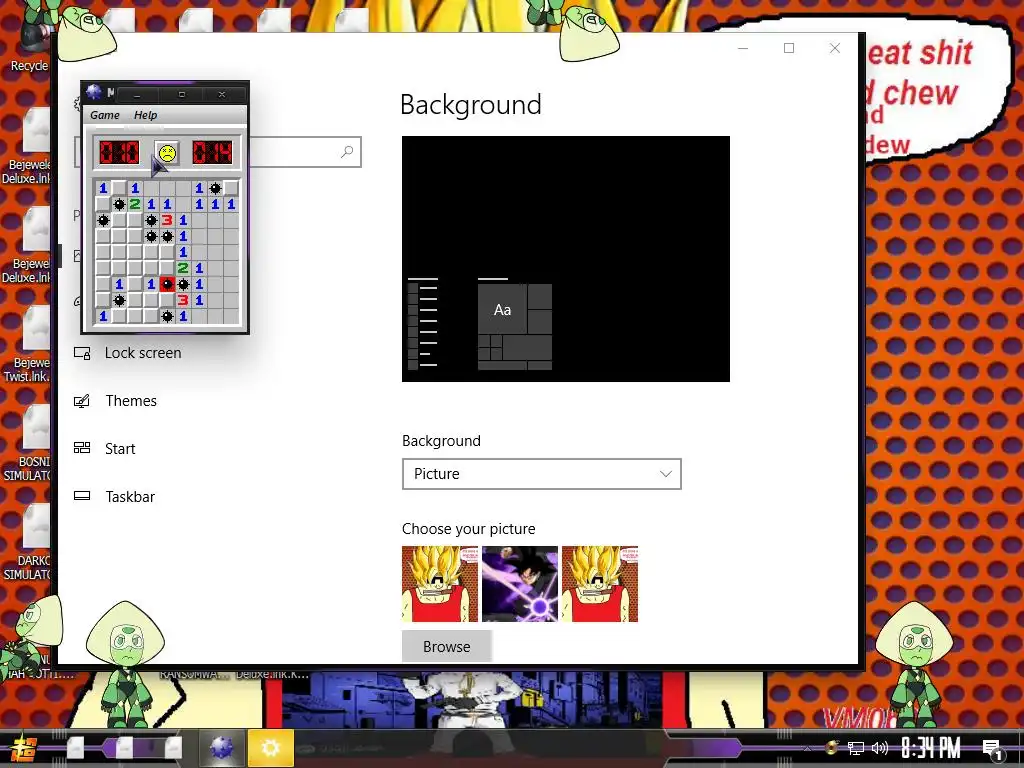
Task: Click the volume speaker icon in the tray
Action: (x=880, y=748)
